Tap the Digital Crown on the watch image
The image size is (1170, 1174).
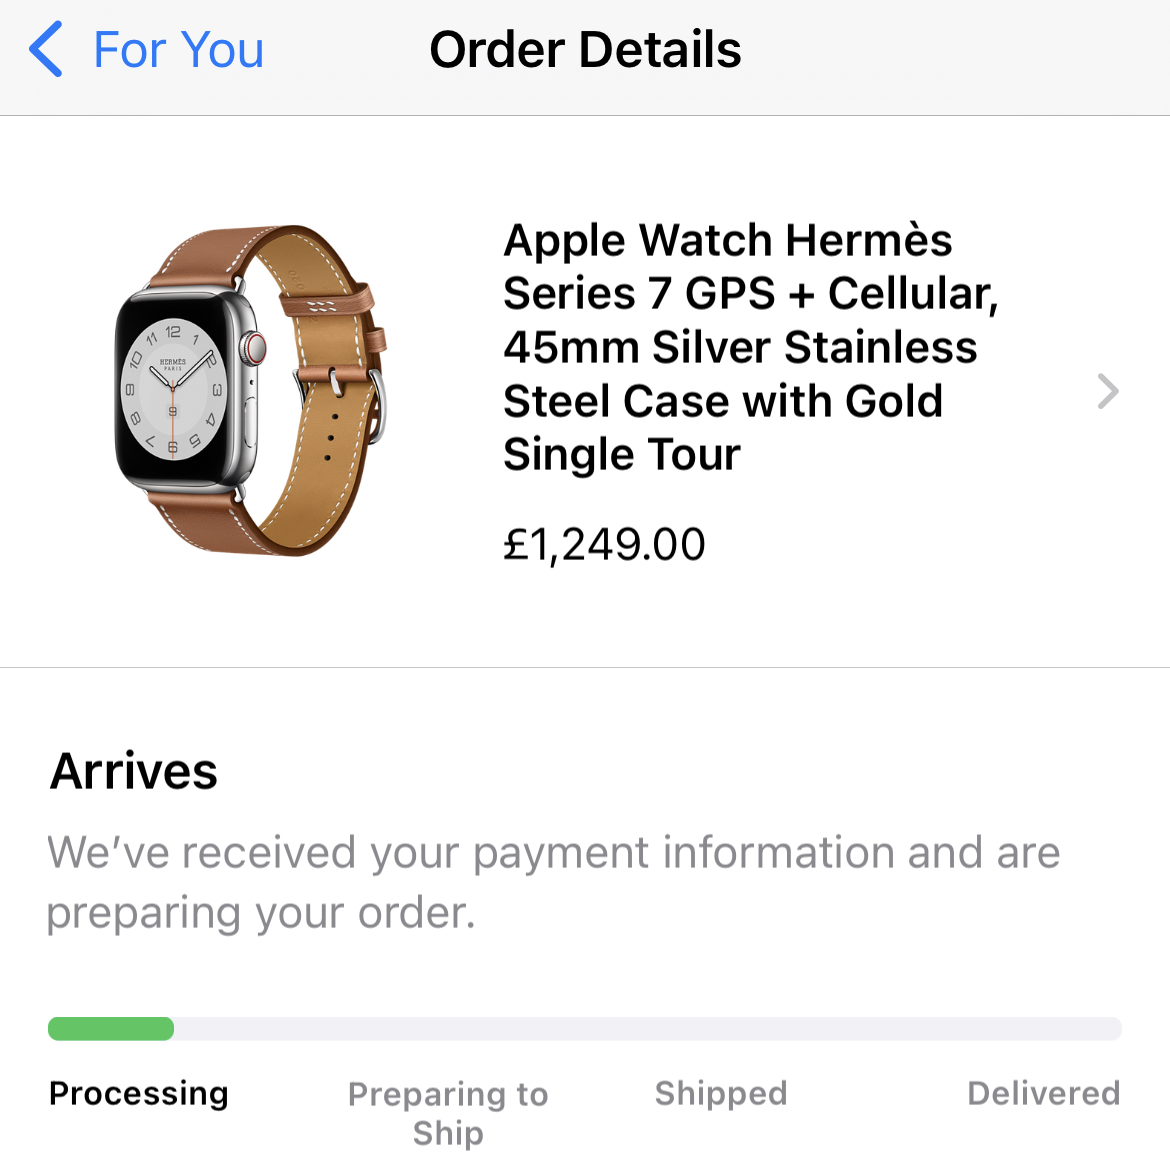(x=256, y=348)
